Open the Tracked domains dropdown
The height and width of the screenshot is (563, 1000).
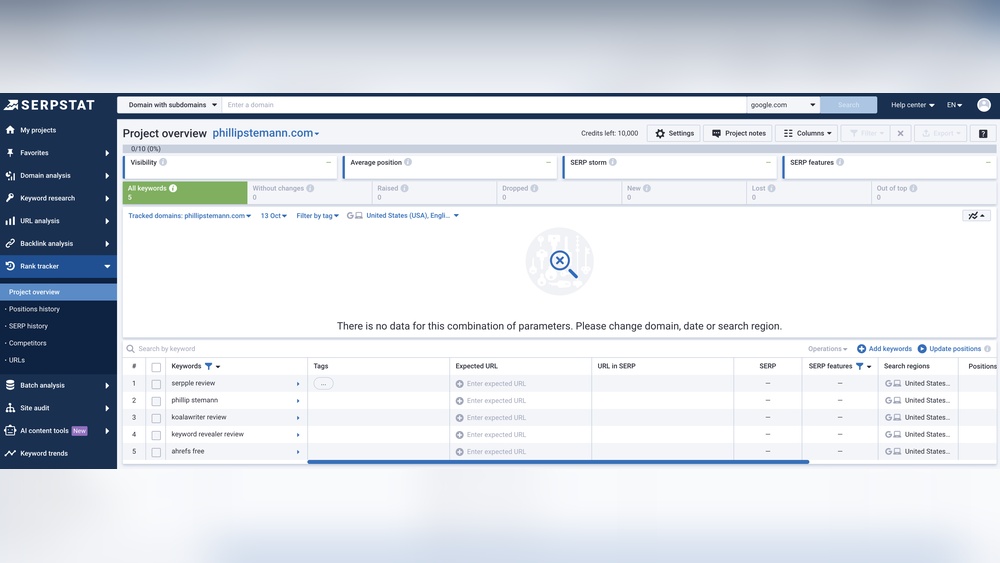[x=189, y=216]
